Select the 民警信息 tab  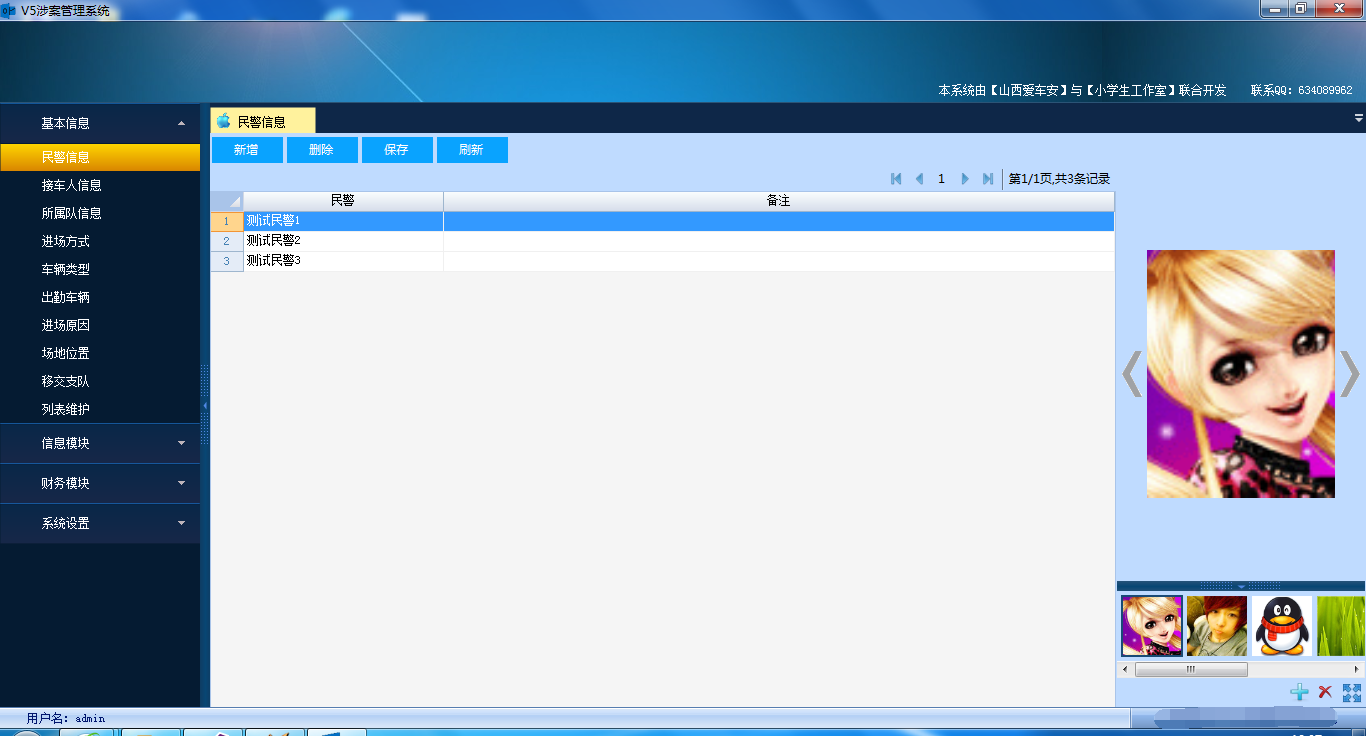coord(263,121)
